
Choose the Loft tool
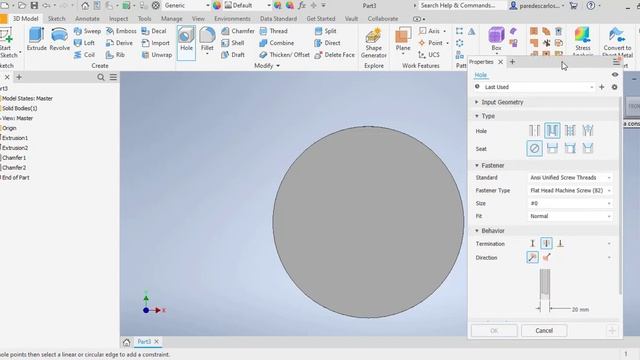(x=84, y=43)
